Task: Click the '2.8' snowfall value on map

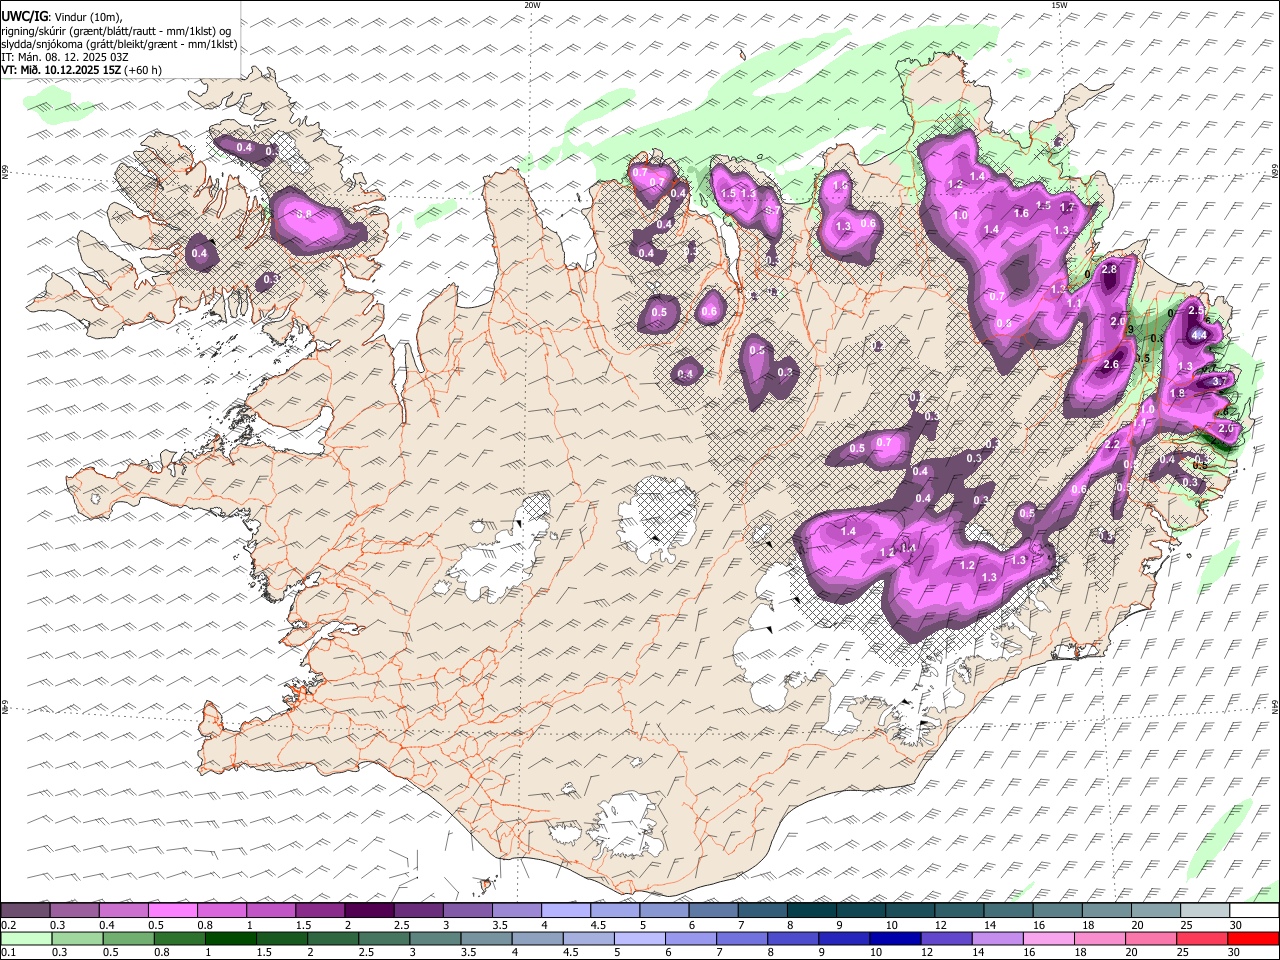Action: coord(1109,270)
